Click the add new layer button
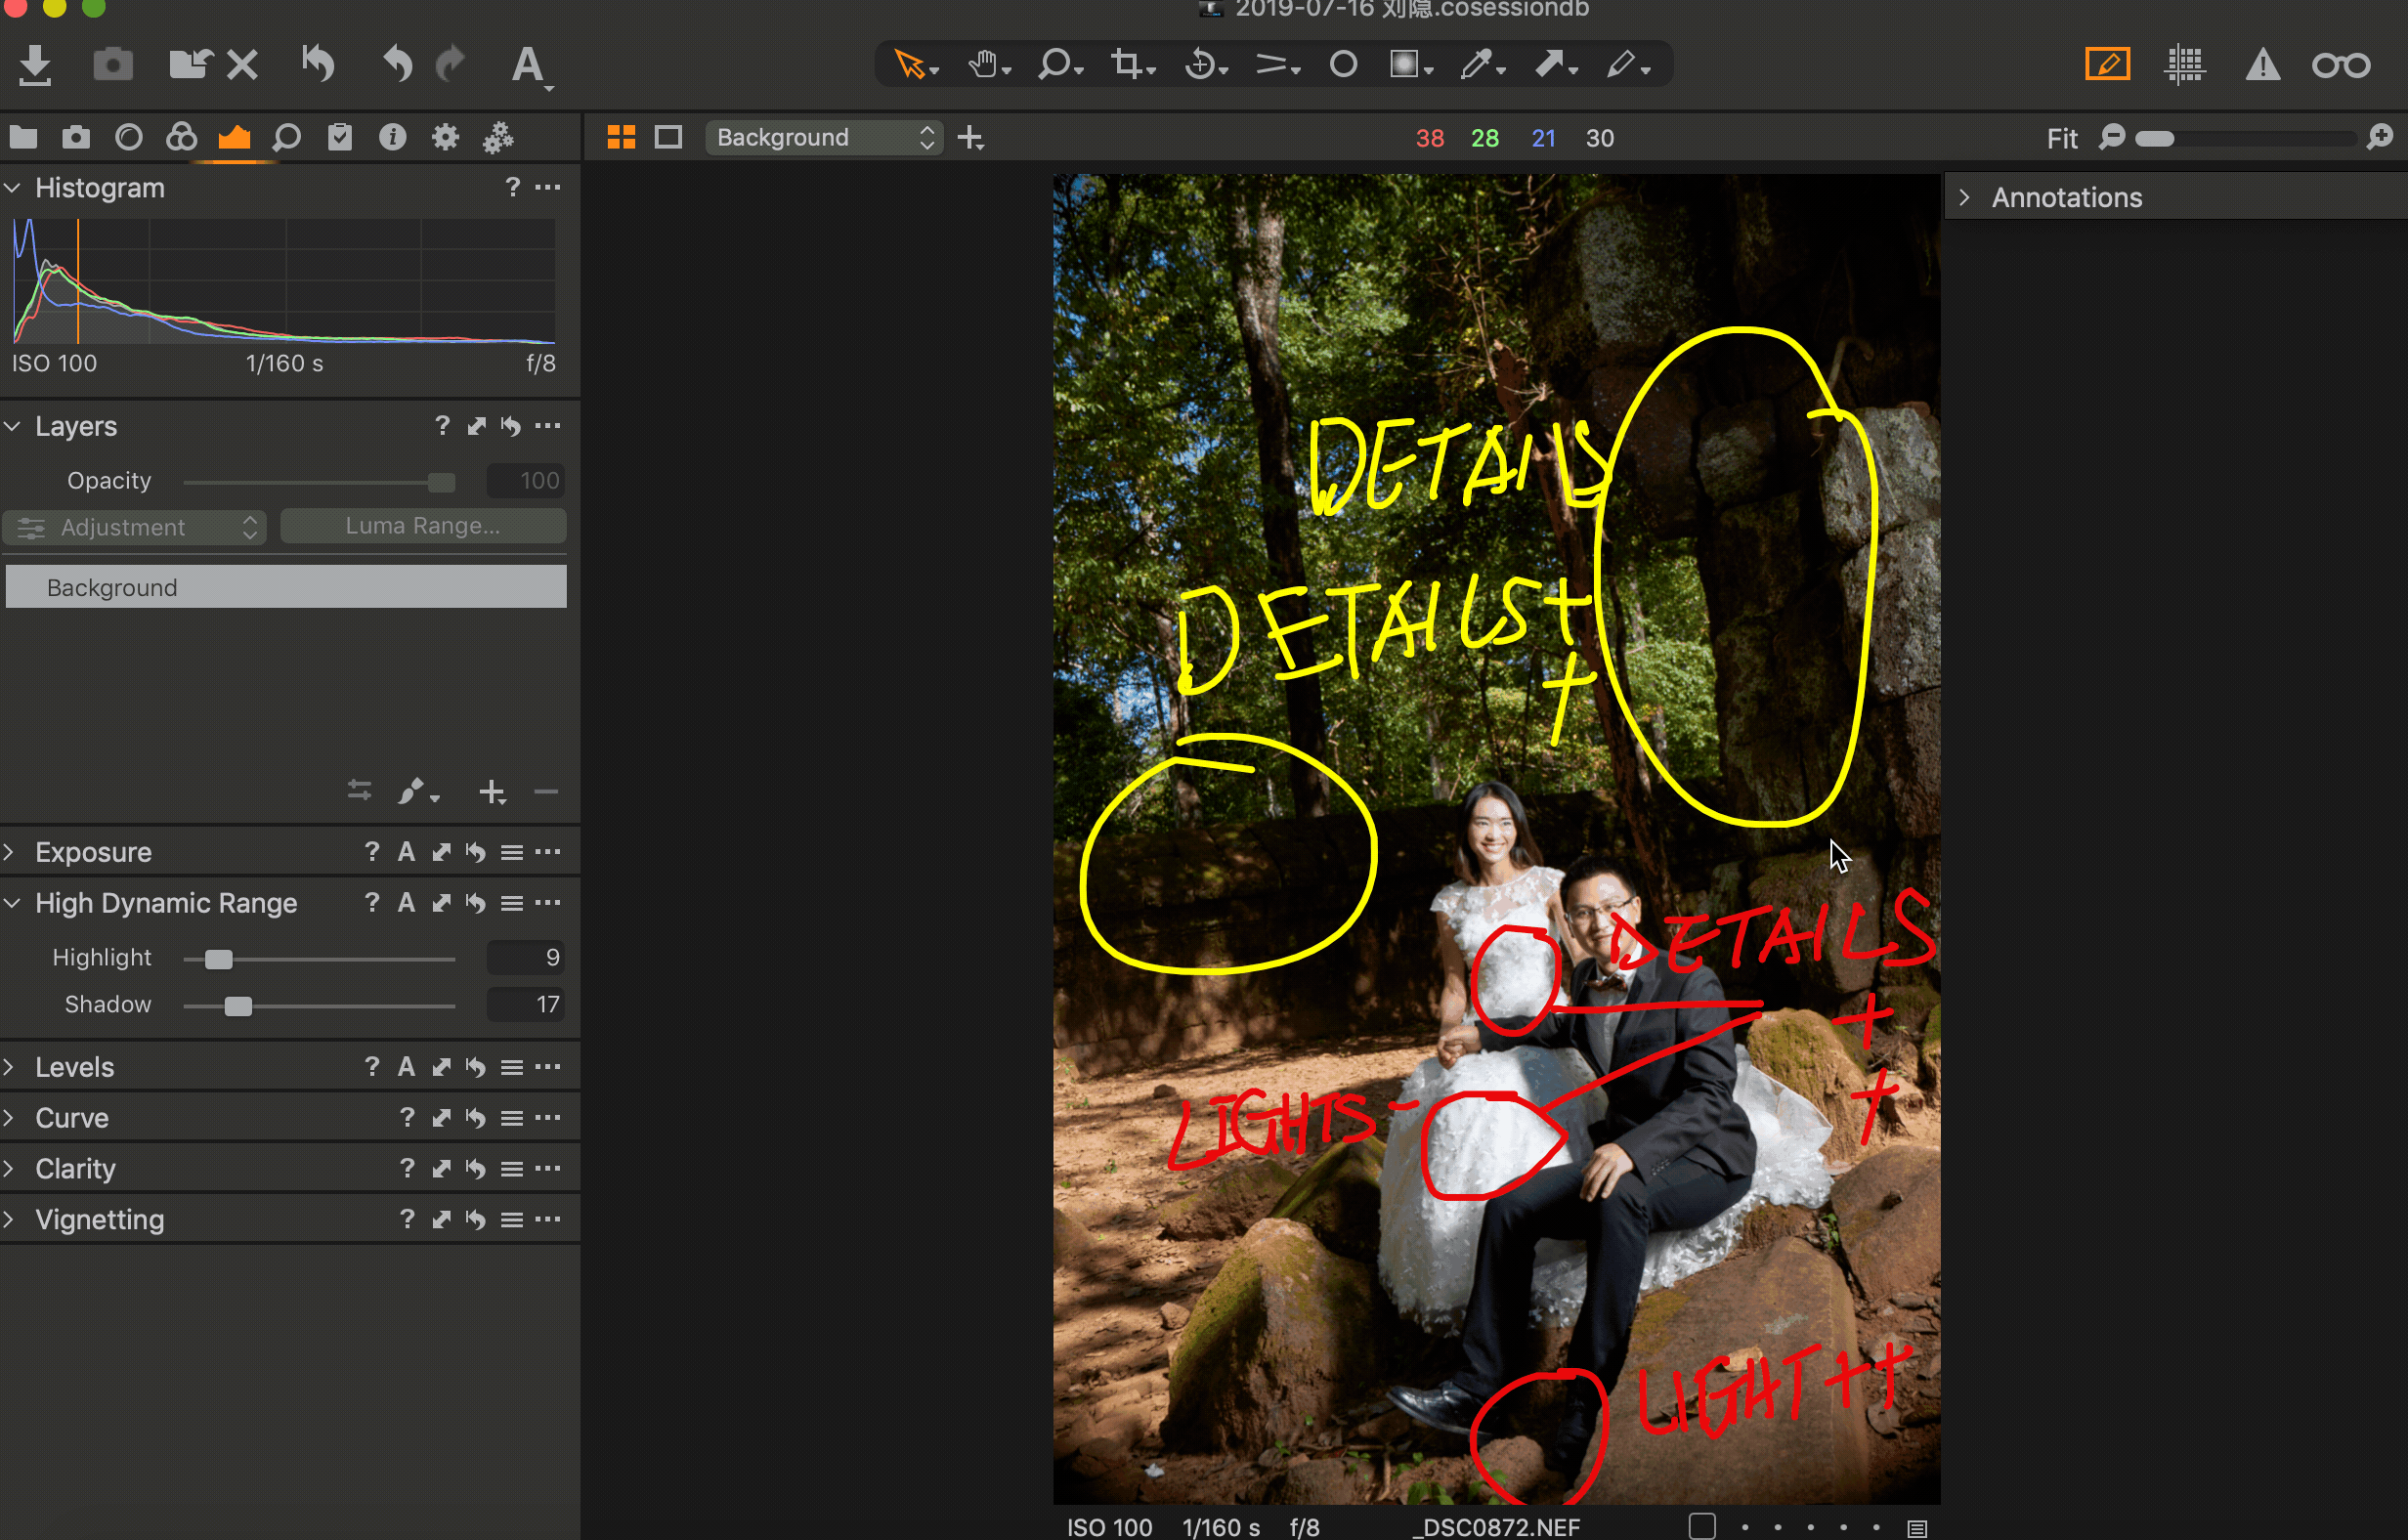Image resolution: width=2408 pixels, height=1540 pixels. (x=494, y=792)
